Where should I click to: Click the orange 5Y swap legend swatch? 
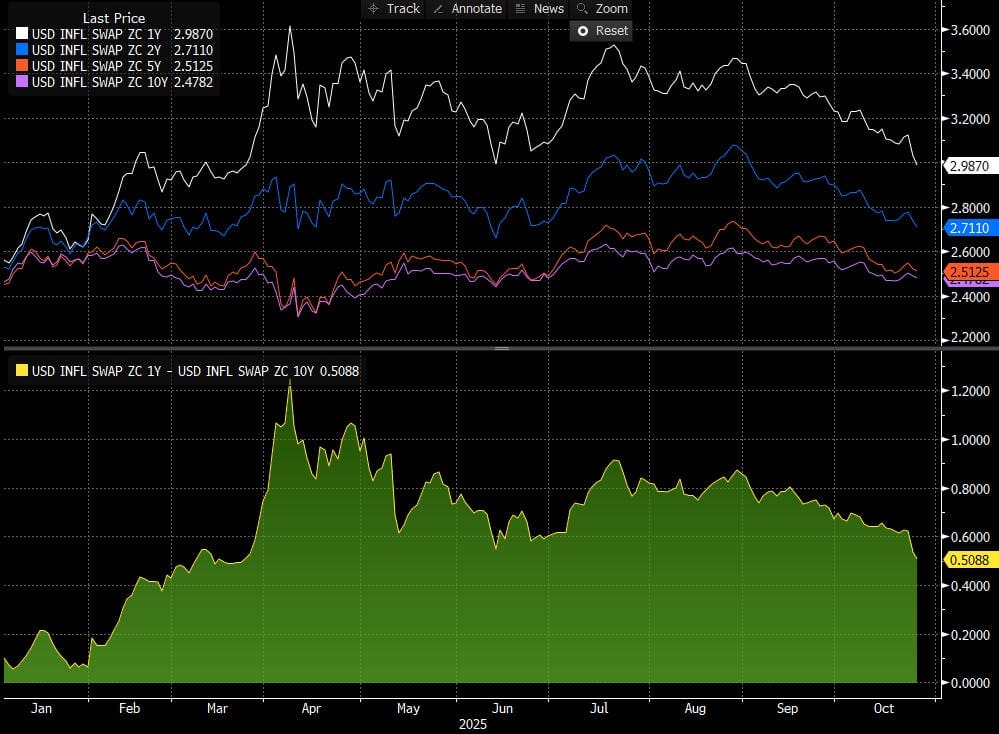pyautogui.click(x=22, y=66)
